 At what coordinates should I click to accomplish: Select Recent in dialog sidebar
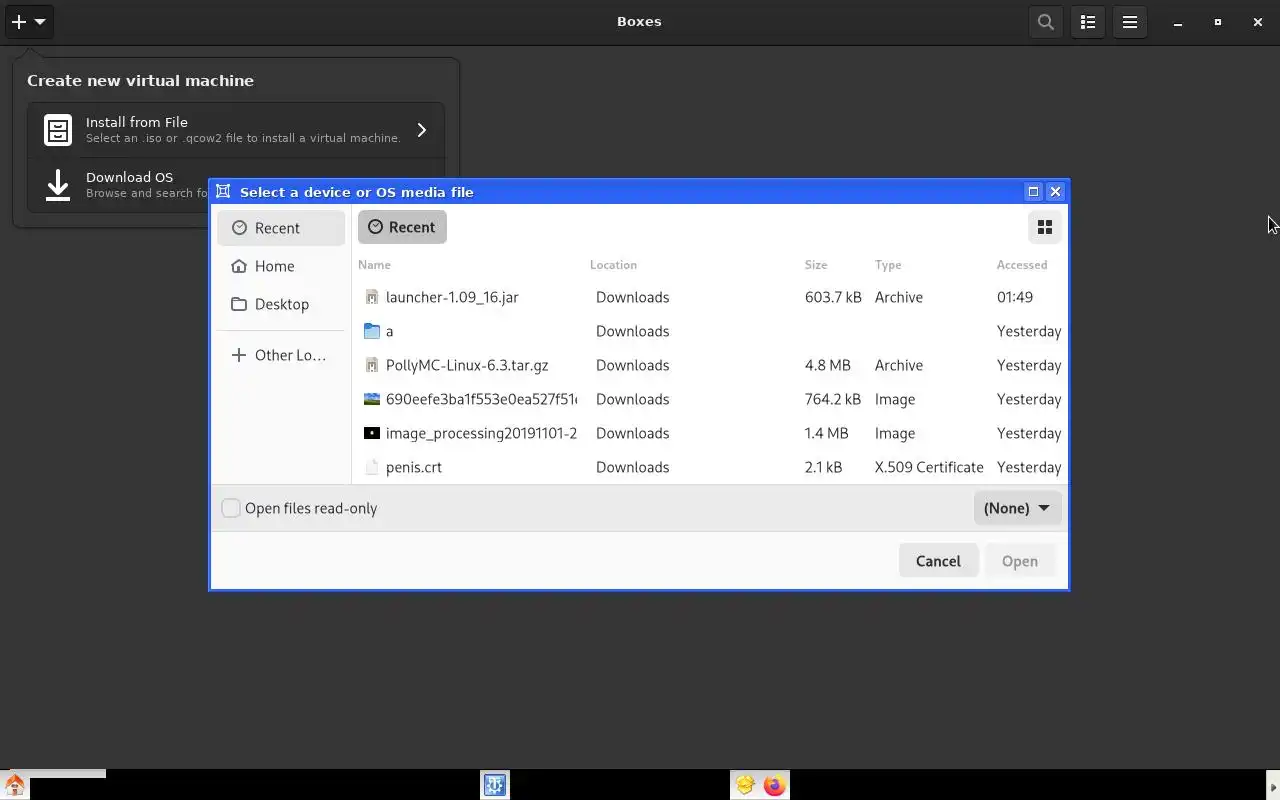[x=281, y=228]
